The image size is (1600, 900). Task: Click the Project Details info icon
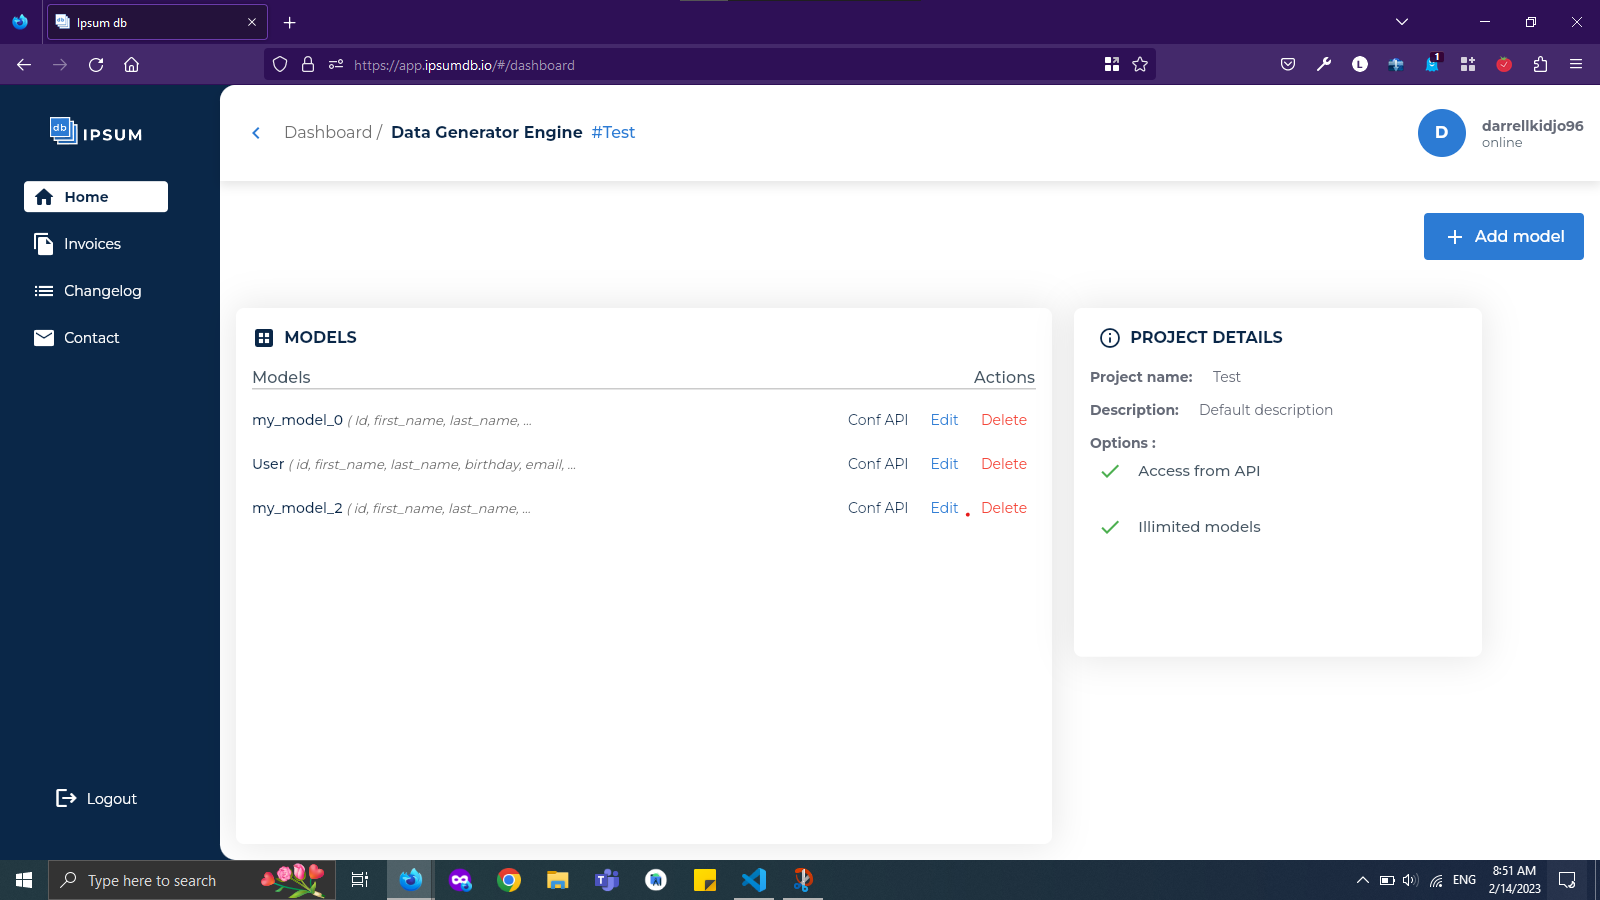click(1110, 338)
